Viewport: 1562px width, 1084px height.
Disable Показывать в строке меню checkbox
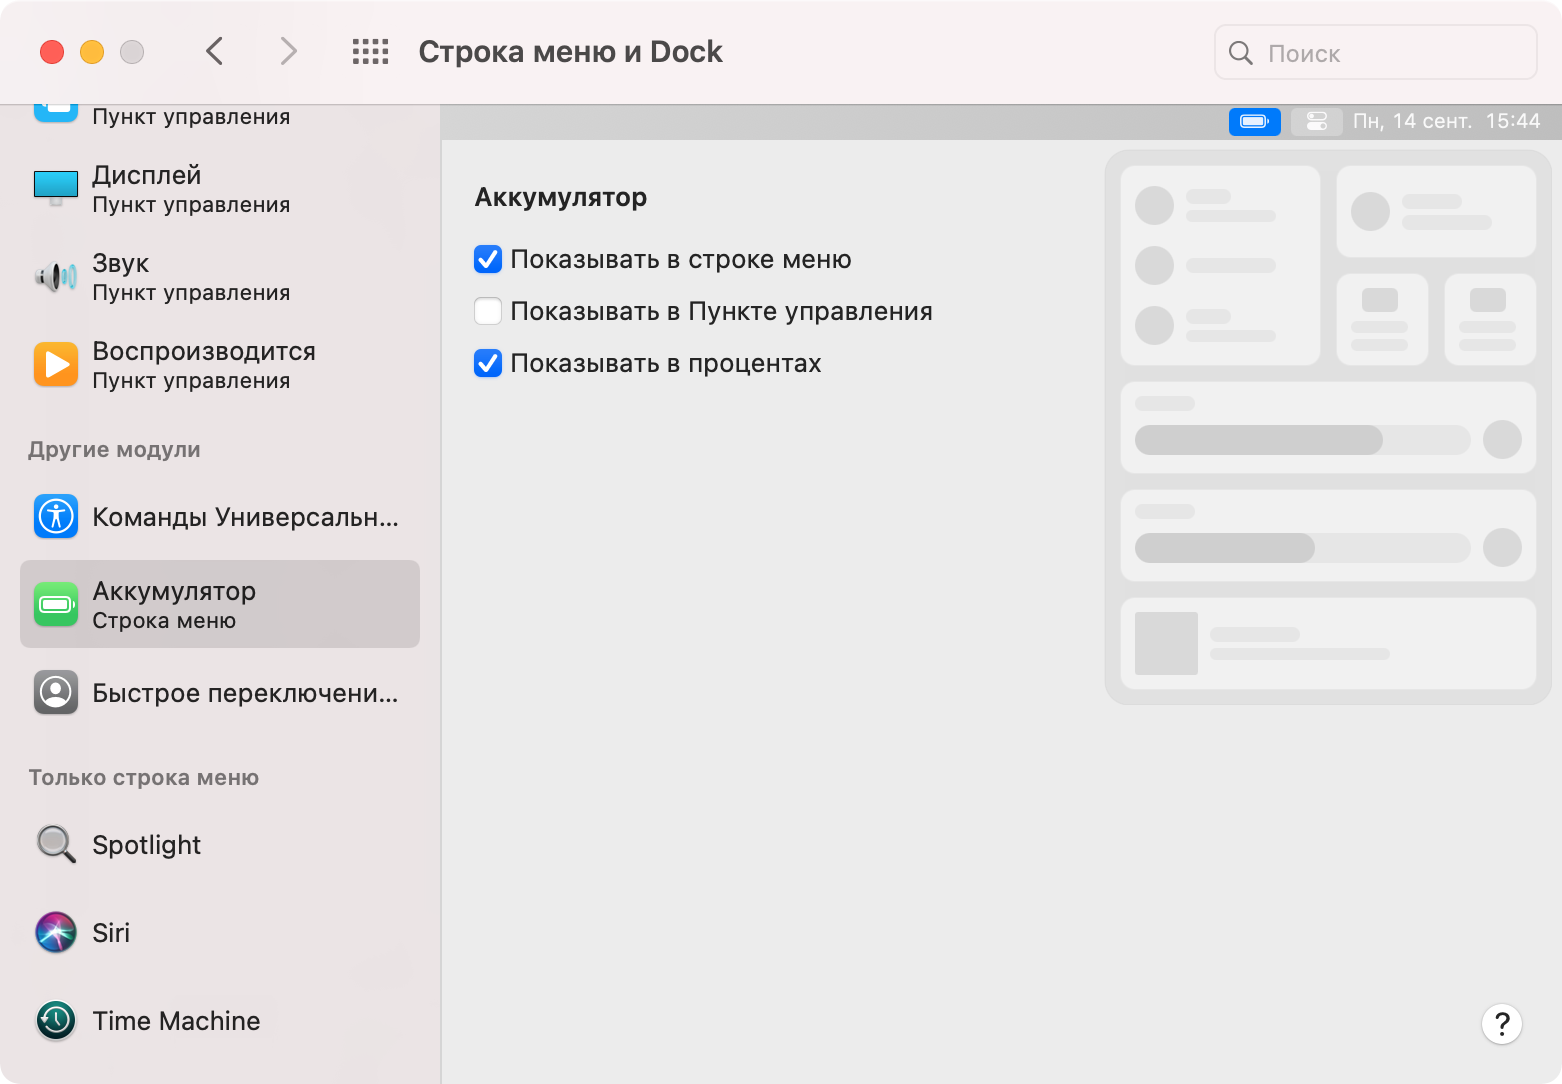point(488,259)
